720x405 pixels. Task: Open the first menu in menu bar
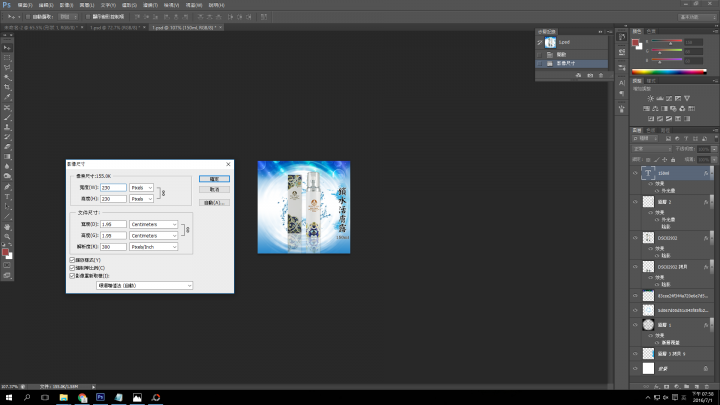(x=25, y=5)
